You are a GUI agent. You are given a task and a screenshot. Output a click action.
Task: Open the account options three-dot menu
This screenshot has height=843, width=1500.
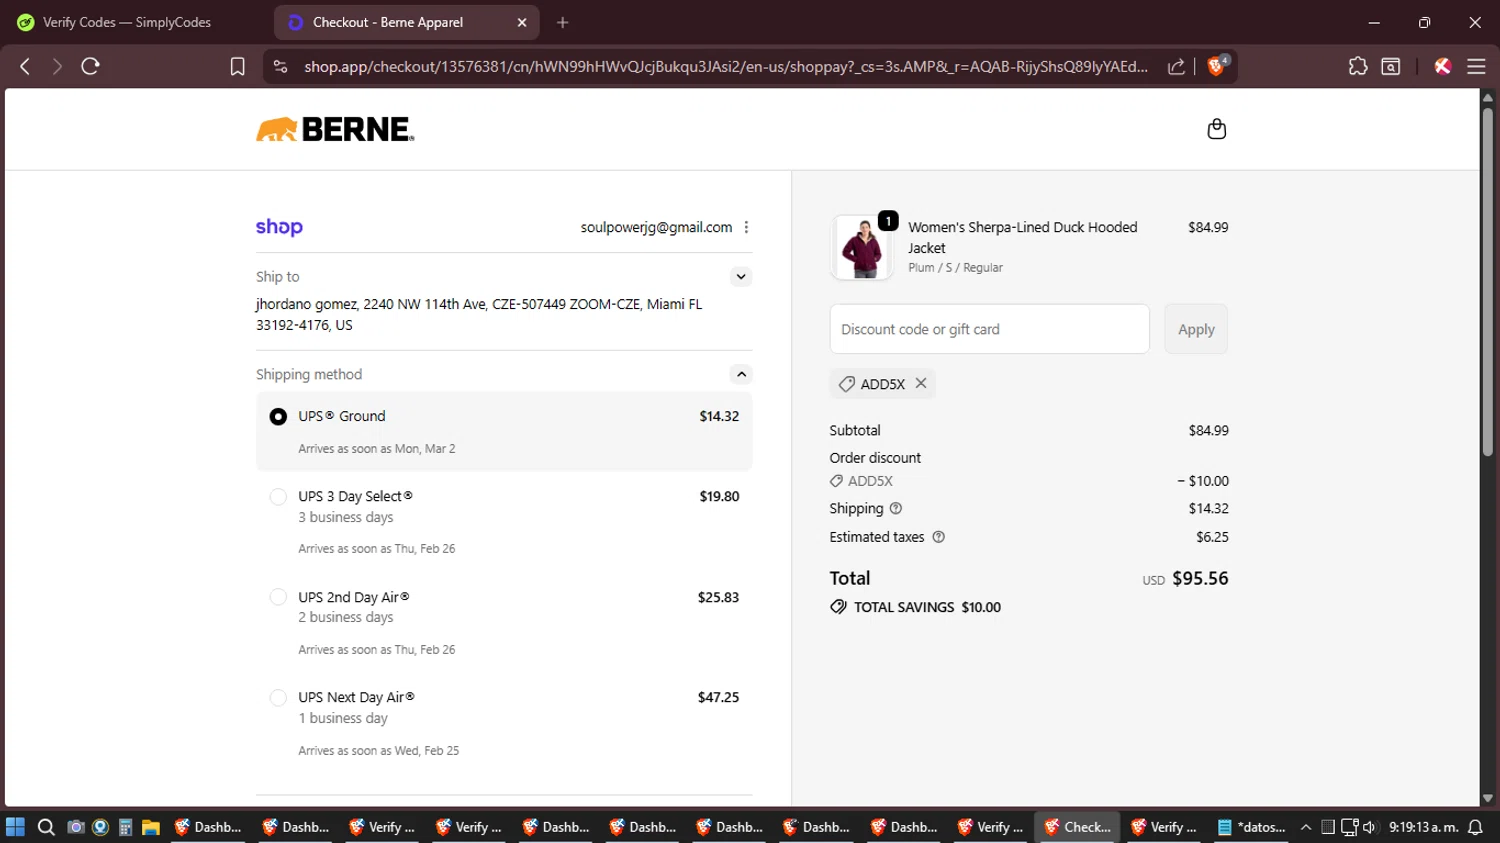pos(746,227)
